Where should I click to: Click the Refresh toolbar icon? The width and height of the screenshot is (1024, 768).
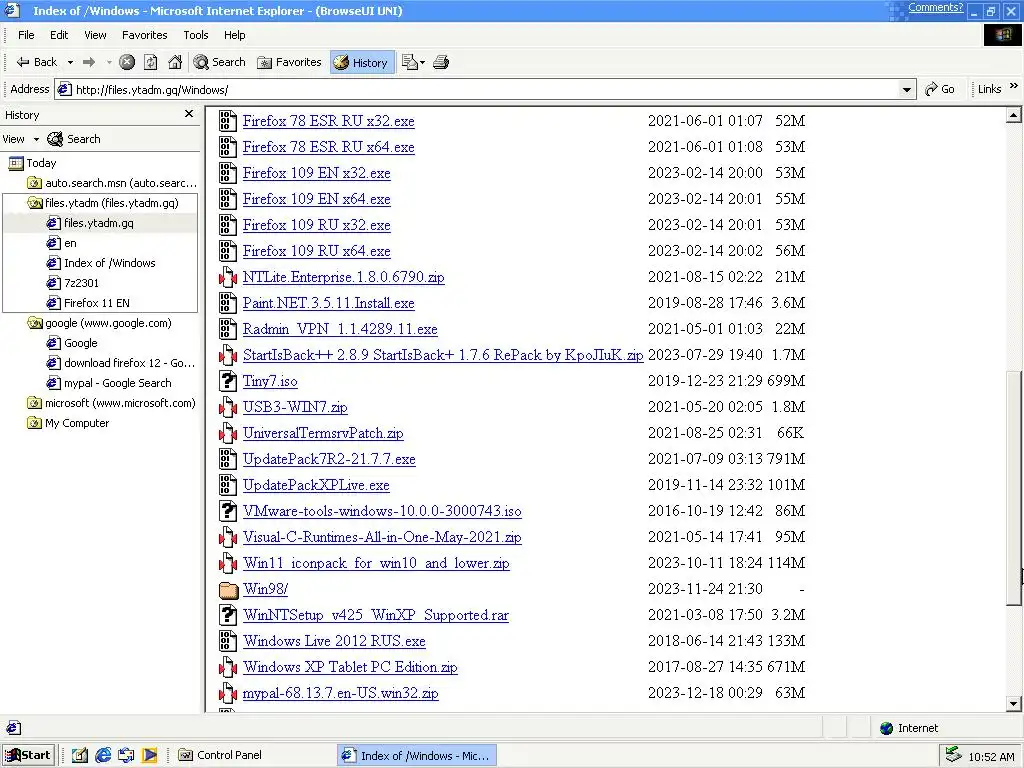pos(151,62)
